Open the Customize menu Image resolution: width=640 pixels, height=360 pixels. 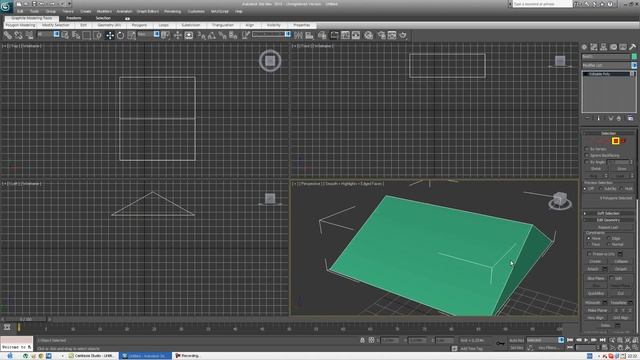196,11
